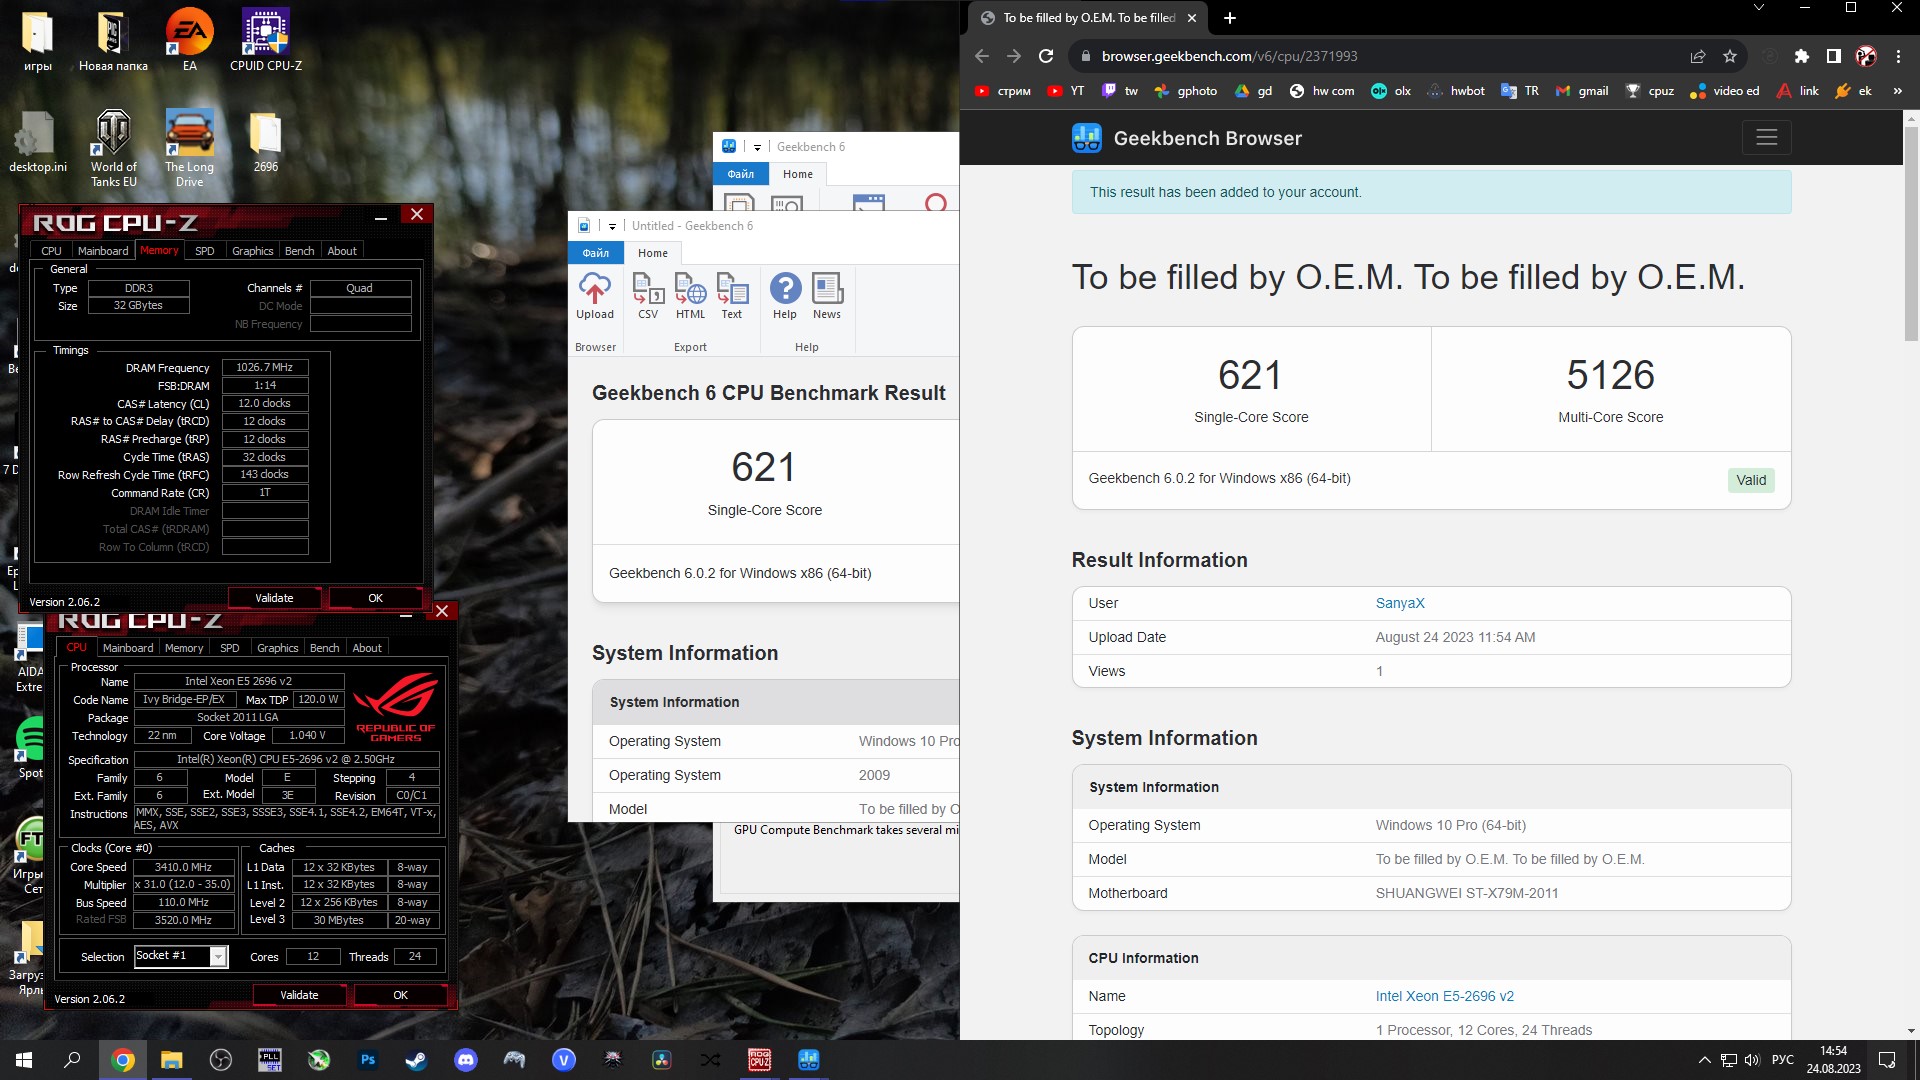Image resolution: width=1920 pixels, height=1080 pixels.
Task: Open Файл menu in Untitled Geekbench 6 window
Action: click(x=596, y=253)
